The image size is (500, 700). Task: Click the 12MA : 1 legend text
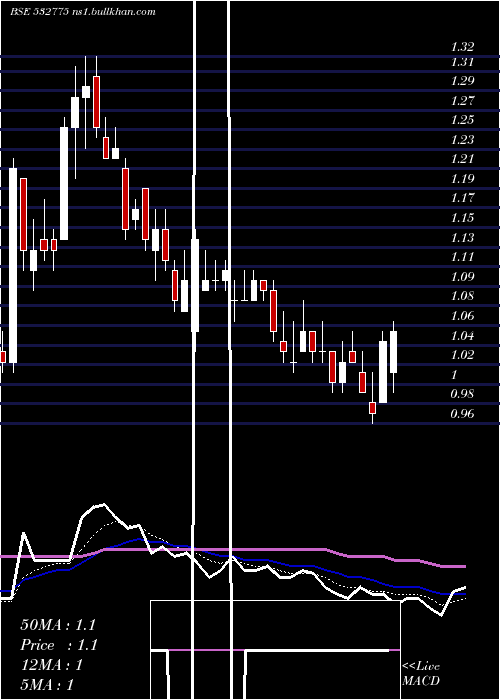tap(51, 665)
